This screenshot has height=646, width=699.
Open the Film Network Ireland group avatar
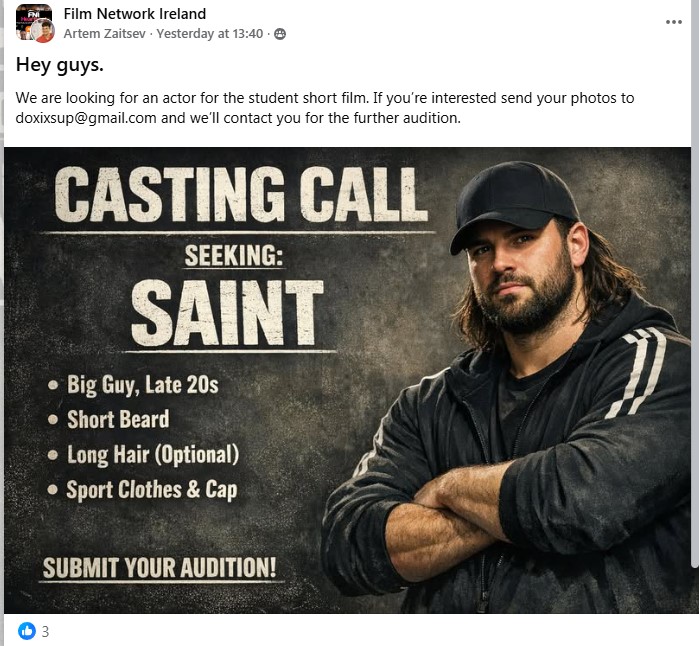[30, 18]
